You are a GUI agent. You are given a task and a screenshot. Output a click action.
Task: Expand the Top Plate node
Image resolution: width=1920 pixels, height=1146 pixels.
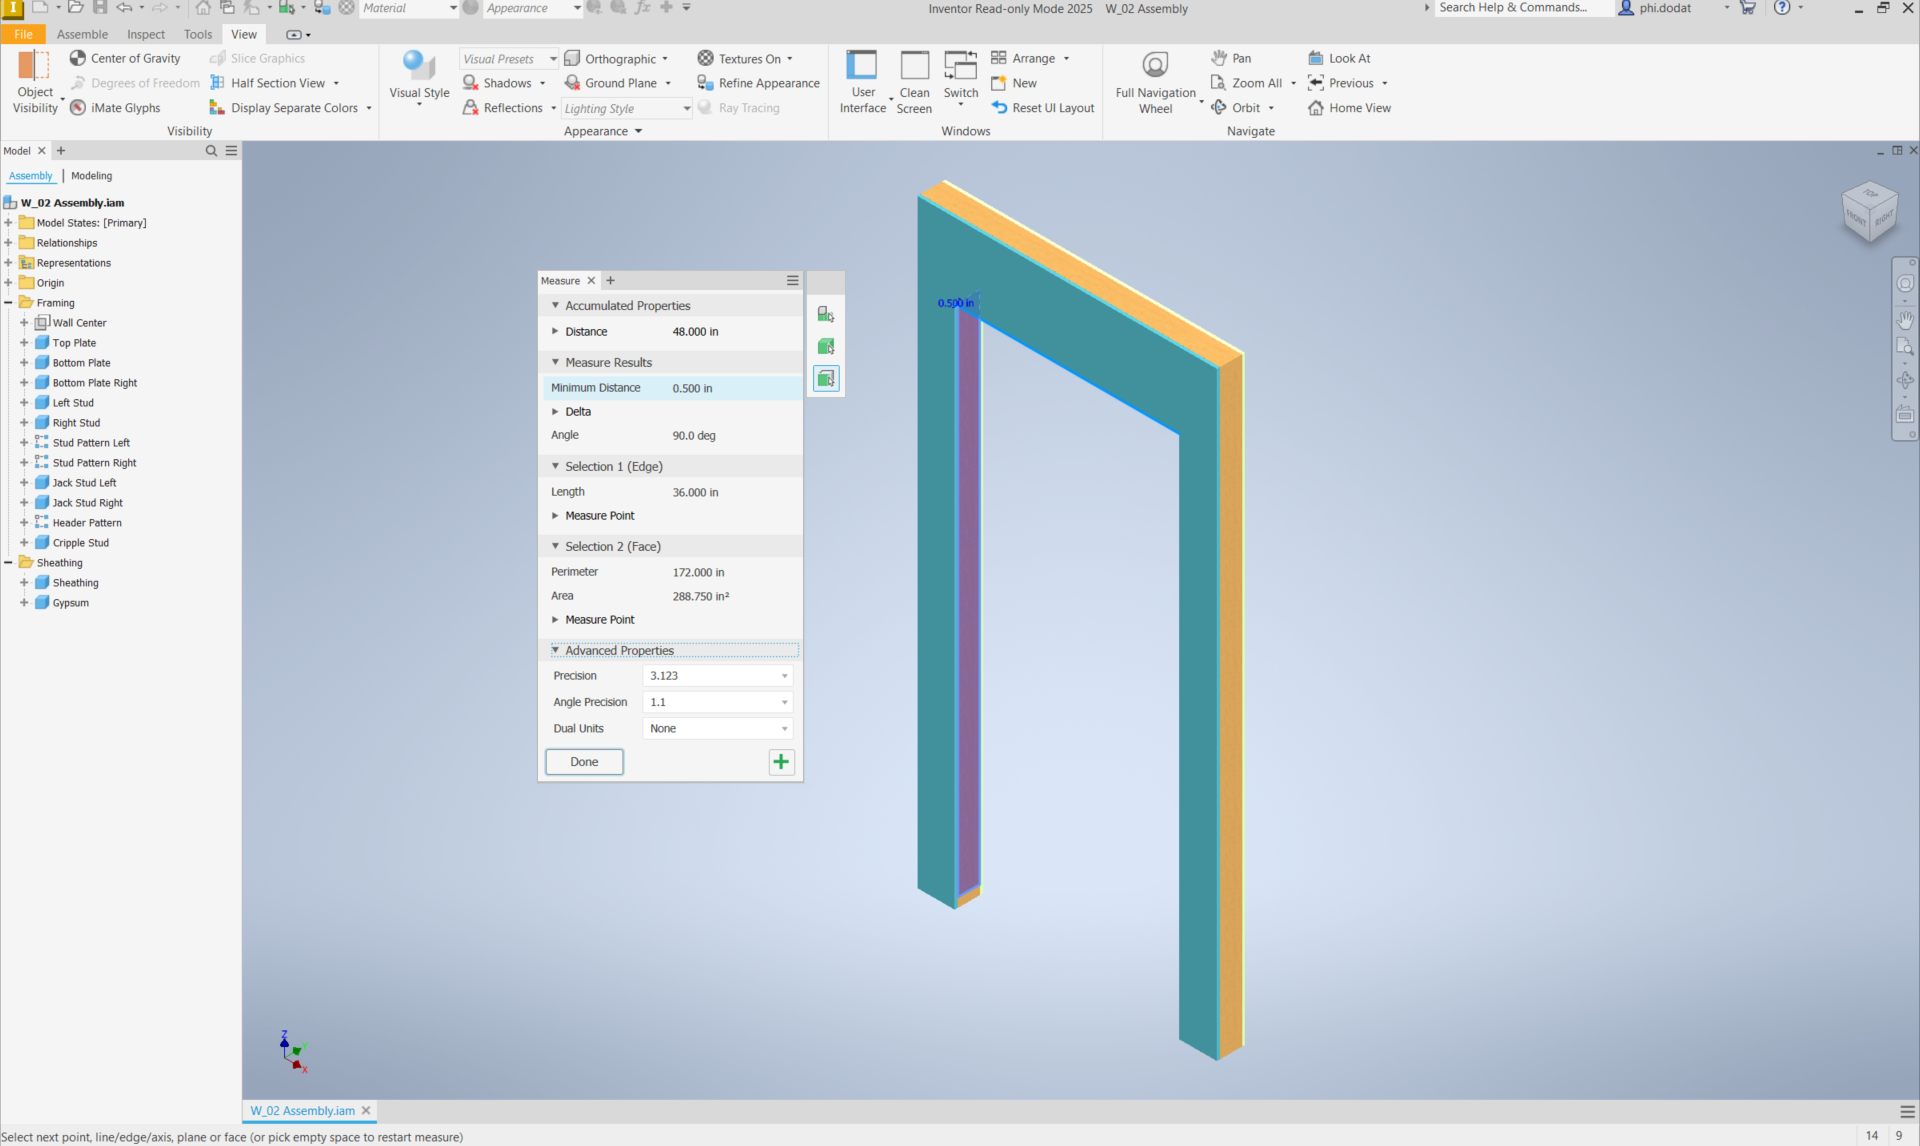click(24, 343)
